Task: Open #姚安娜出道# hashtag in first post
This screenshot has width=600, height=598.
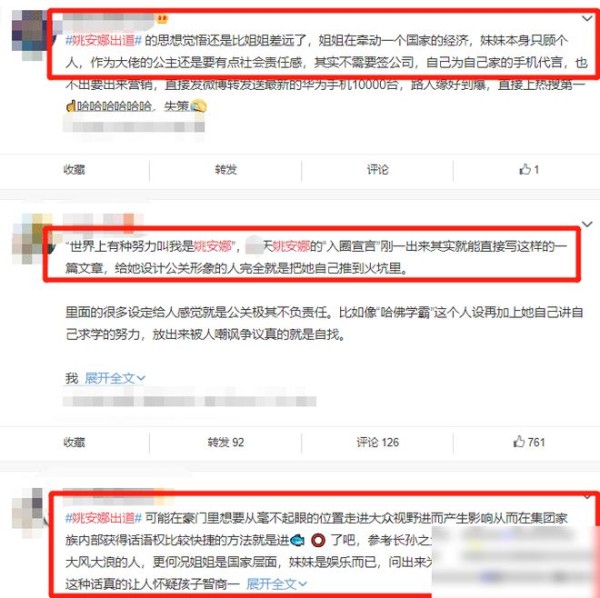Action: click(x=103, y=40)
